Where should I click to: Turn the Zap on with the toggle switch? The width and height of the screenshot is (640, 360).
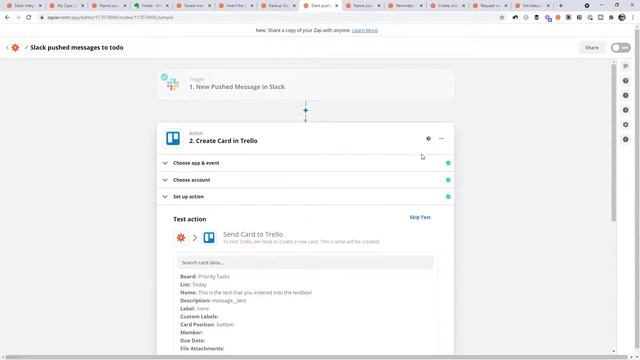click(620, 48)
